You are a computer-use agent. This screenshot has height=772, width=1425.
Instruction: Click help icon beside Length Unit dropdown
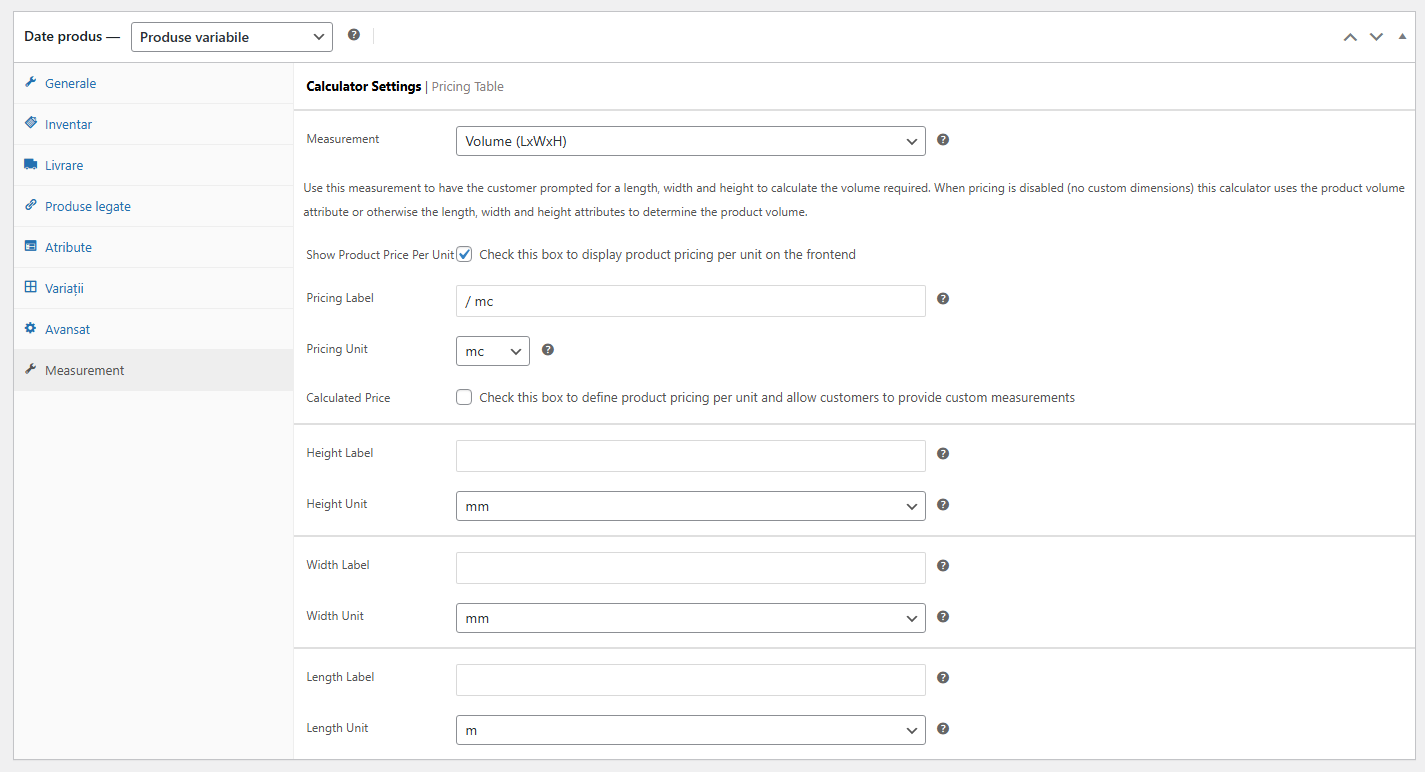pos(942,729)
